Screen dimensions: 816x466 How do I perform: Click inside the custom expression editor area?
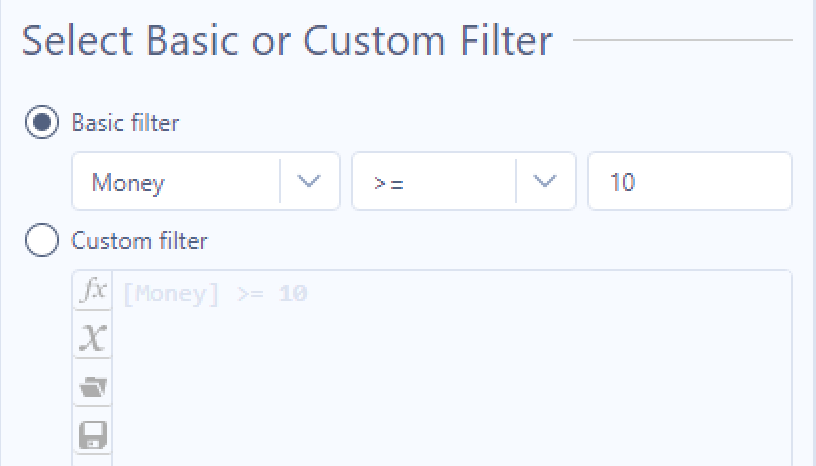point(452,368)
